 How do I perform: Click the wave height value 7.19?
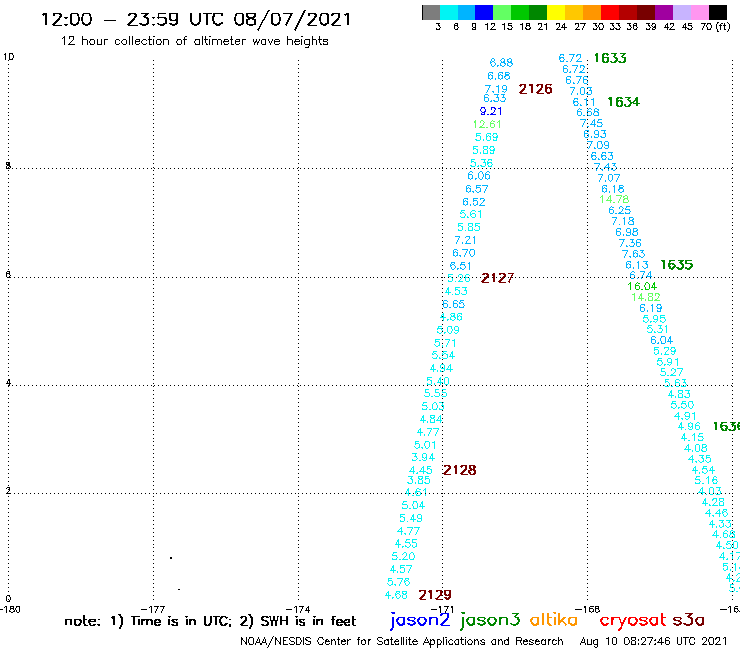pos(496,89)
